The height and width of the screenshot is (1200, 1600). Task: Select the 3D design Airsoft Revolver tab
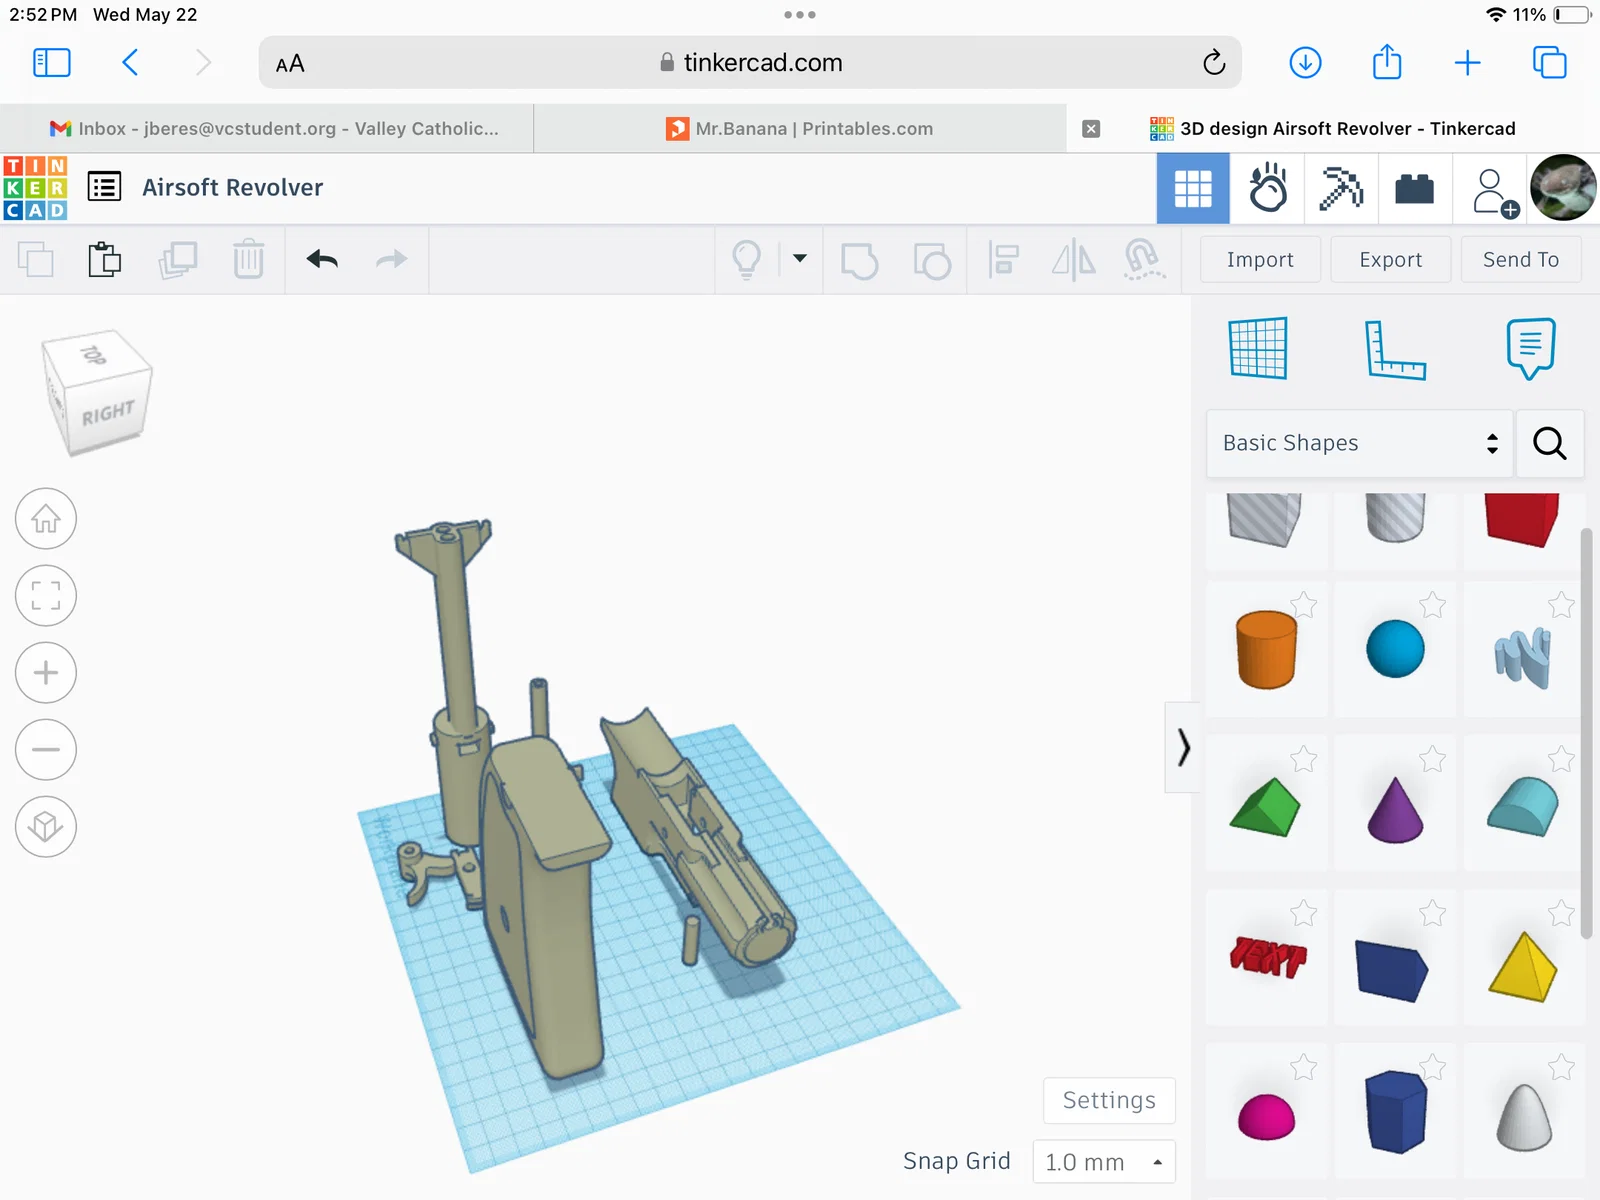pos(1333,129)
